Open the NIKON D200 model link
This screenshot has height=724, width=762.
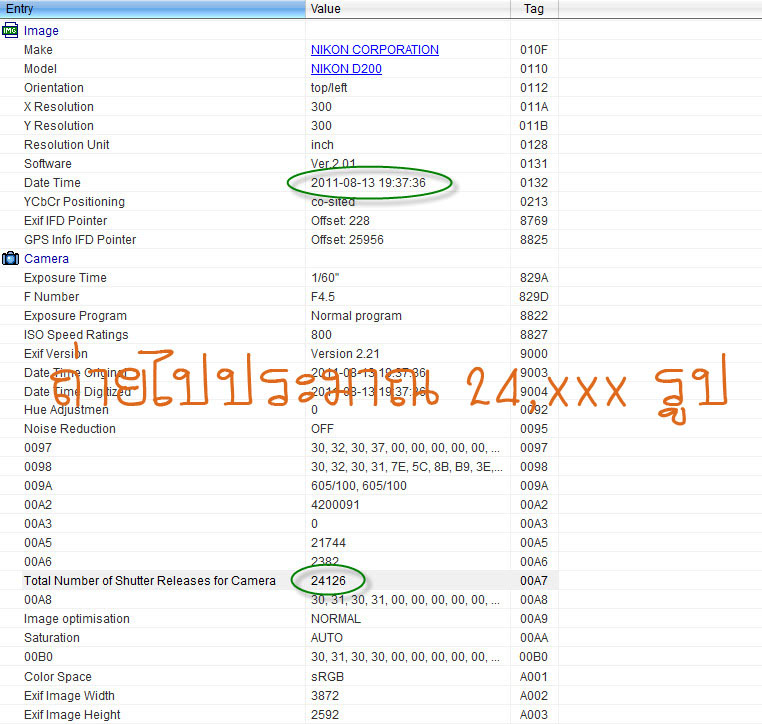tap(346, 69)
